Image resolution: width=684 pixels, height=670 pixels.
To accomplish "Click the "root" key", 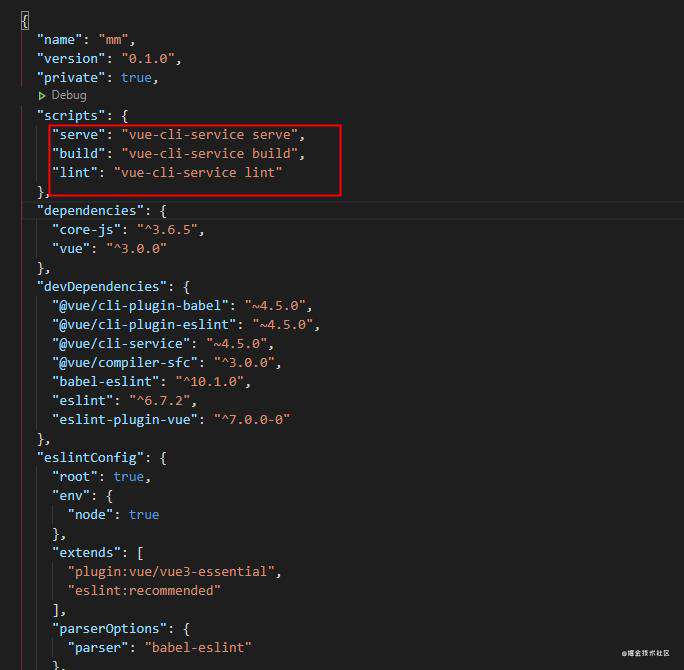I will tap(75, 477).
